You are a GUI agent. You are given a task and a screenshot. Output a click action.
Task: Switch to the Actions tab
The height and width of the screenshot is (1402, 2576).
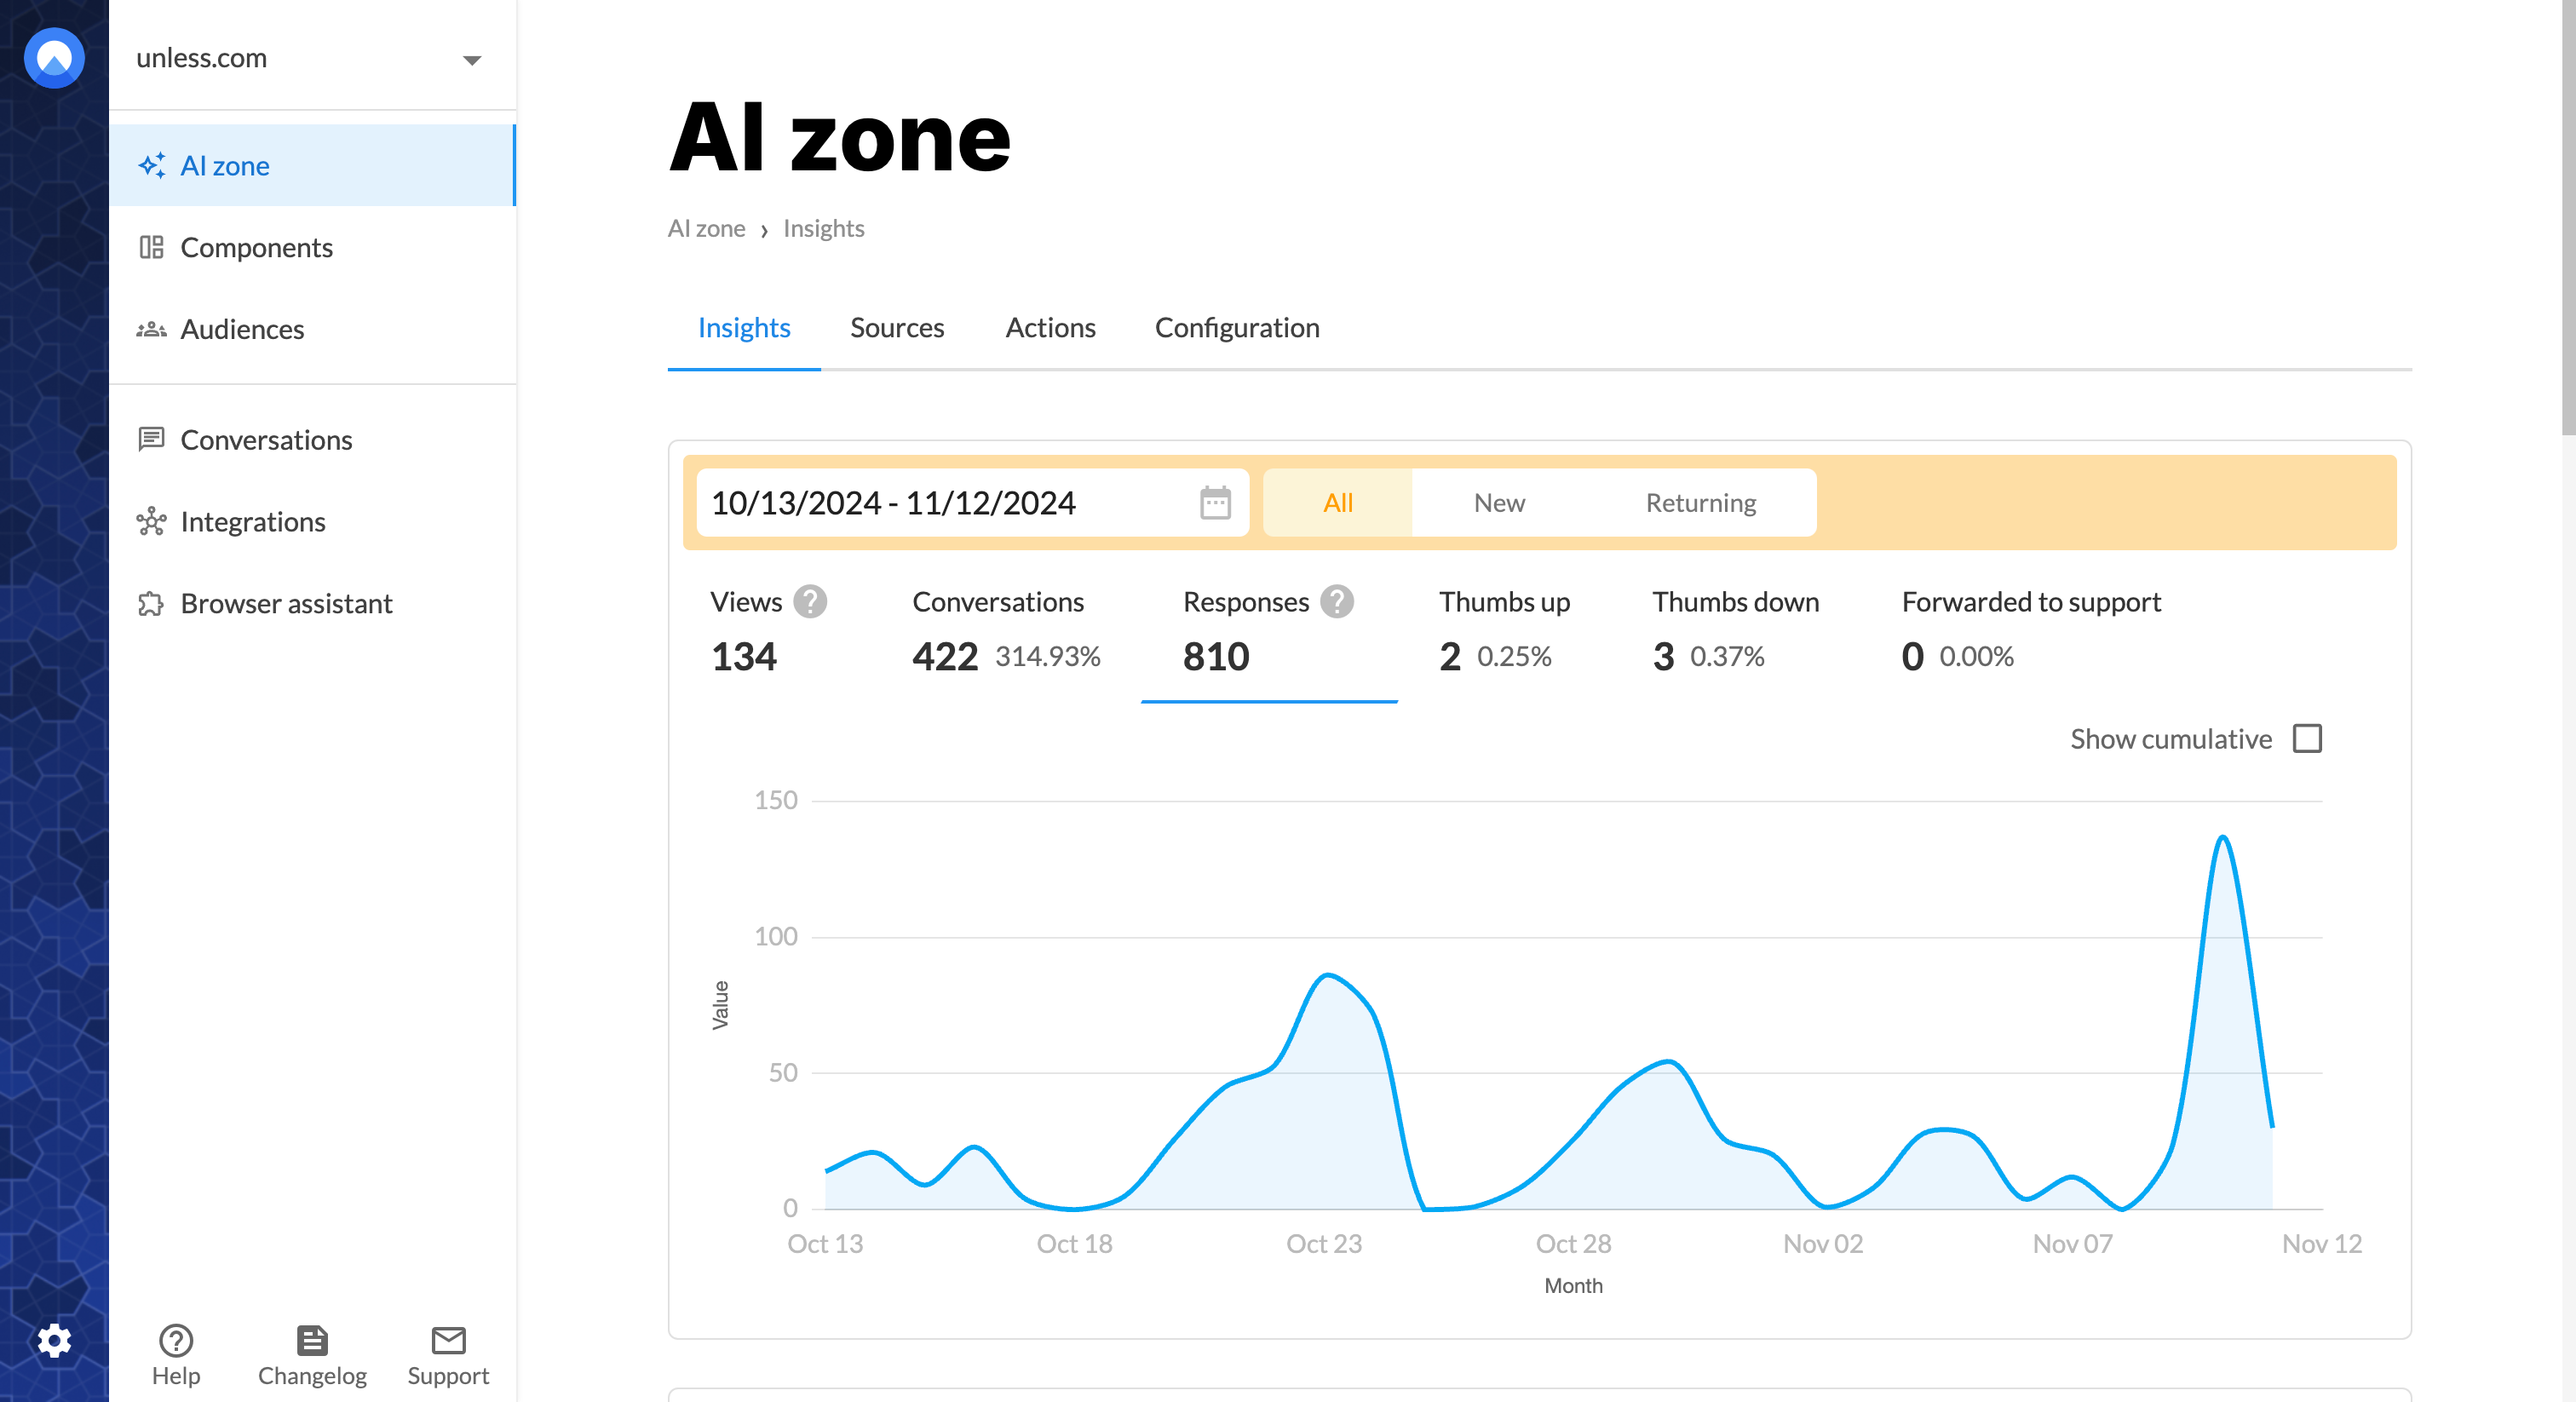[x=1050, y=328]
